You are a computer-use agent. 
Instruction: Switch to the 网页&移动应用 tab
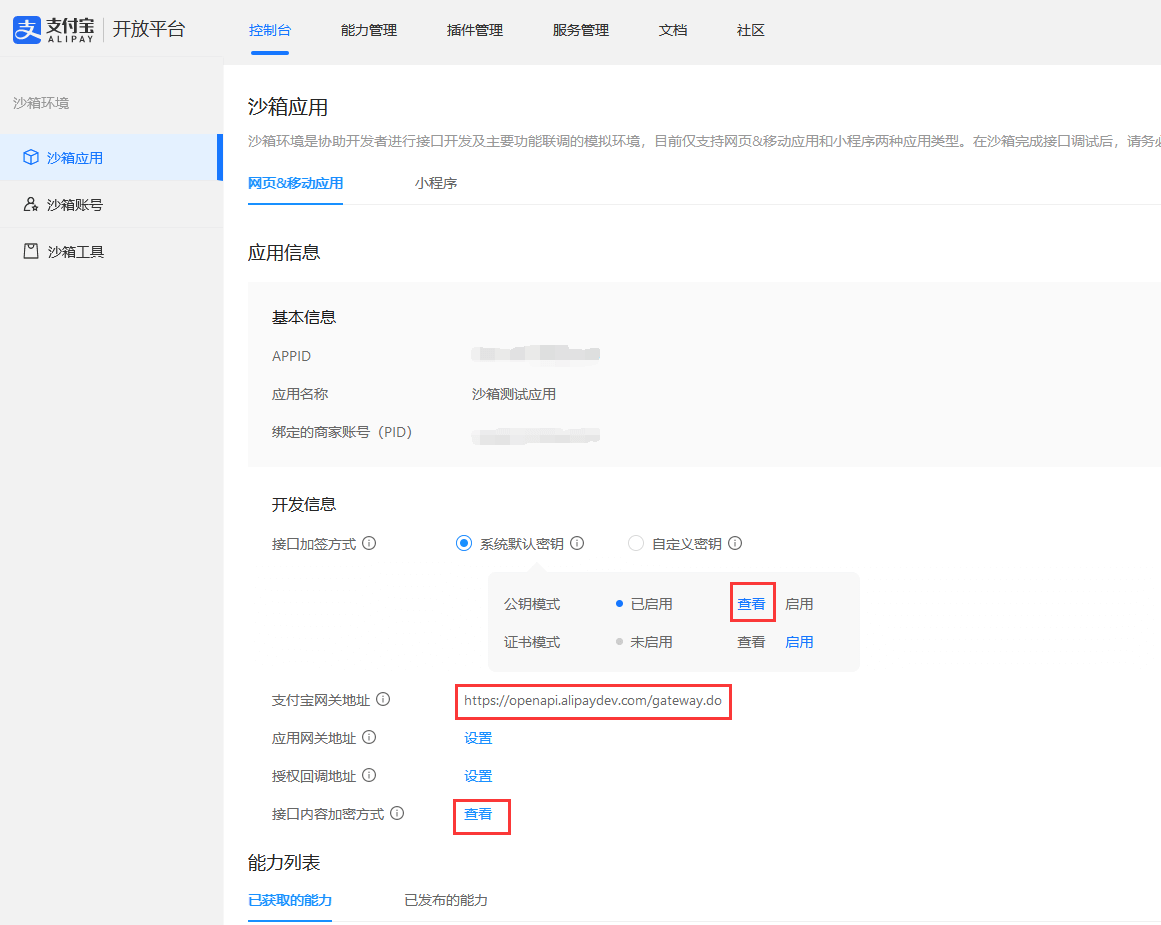[295, 183]
